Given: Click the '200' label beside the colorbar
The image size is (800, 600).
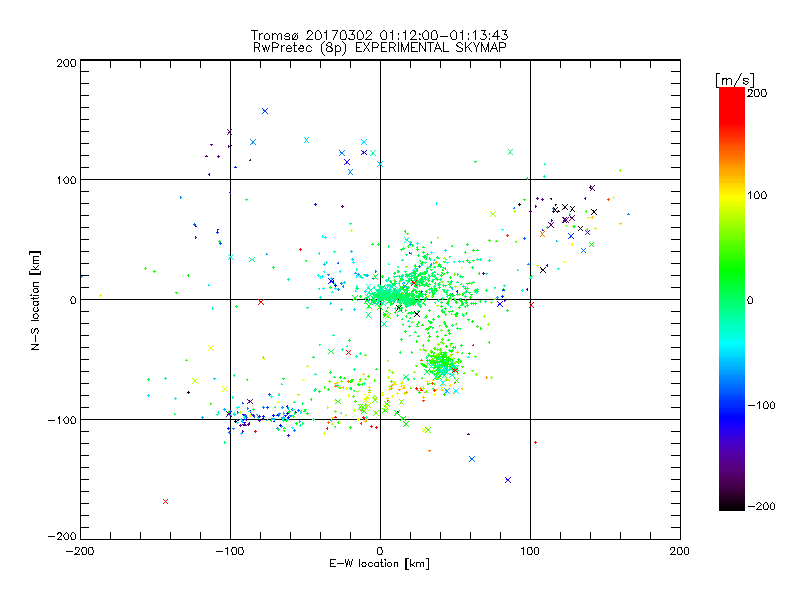Looking at the screenshot, I should (757, 93).
